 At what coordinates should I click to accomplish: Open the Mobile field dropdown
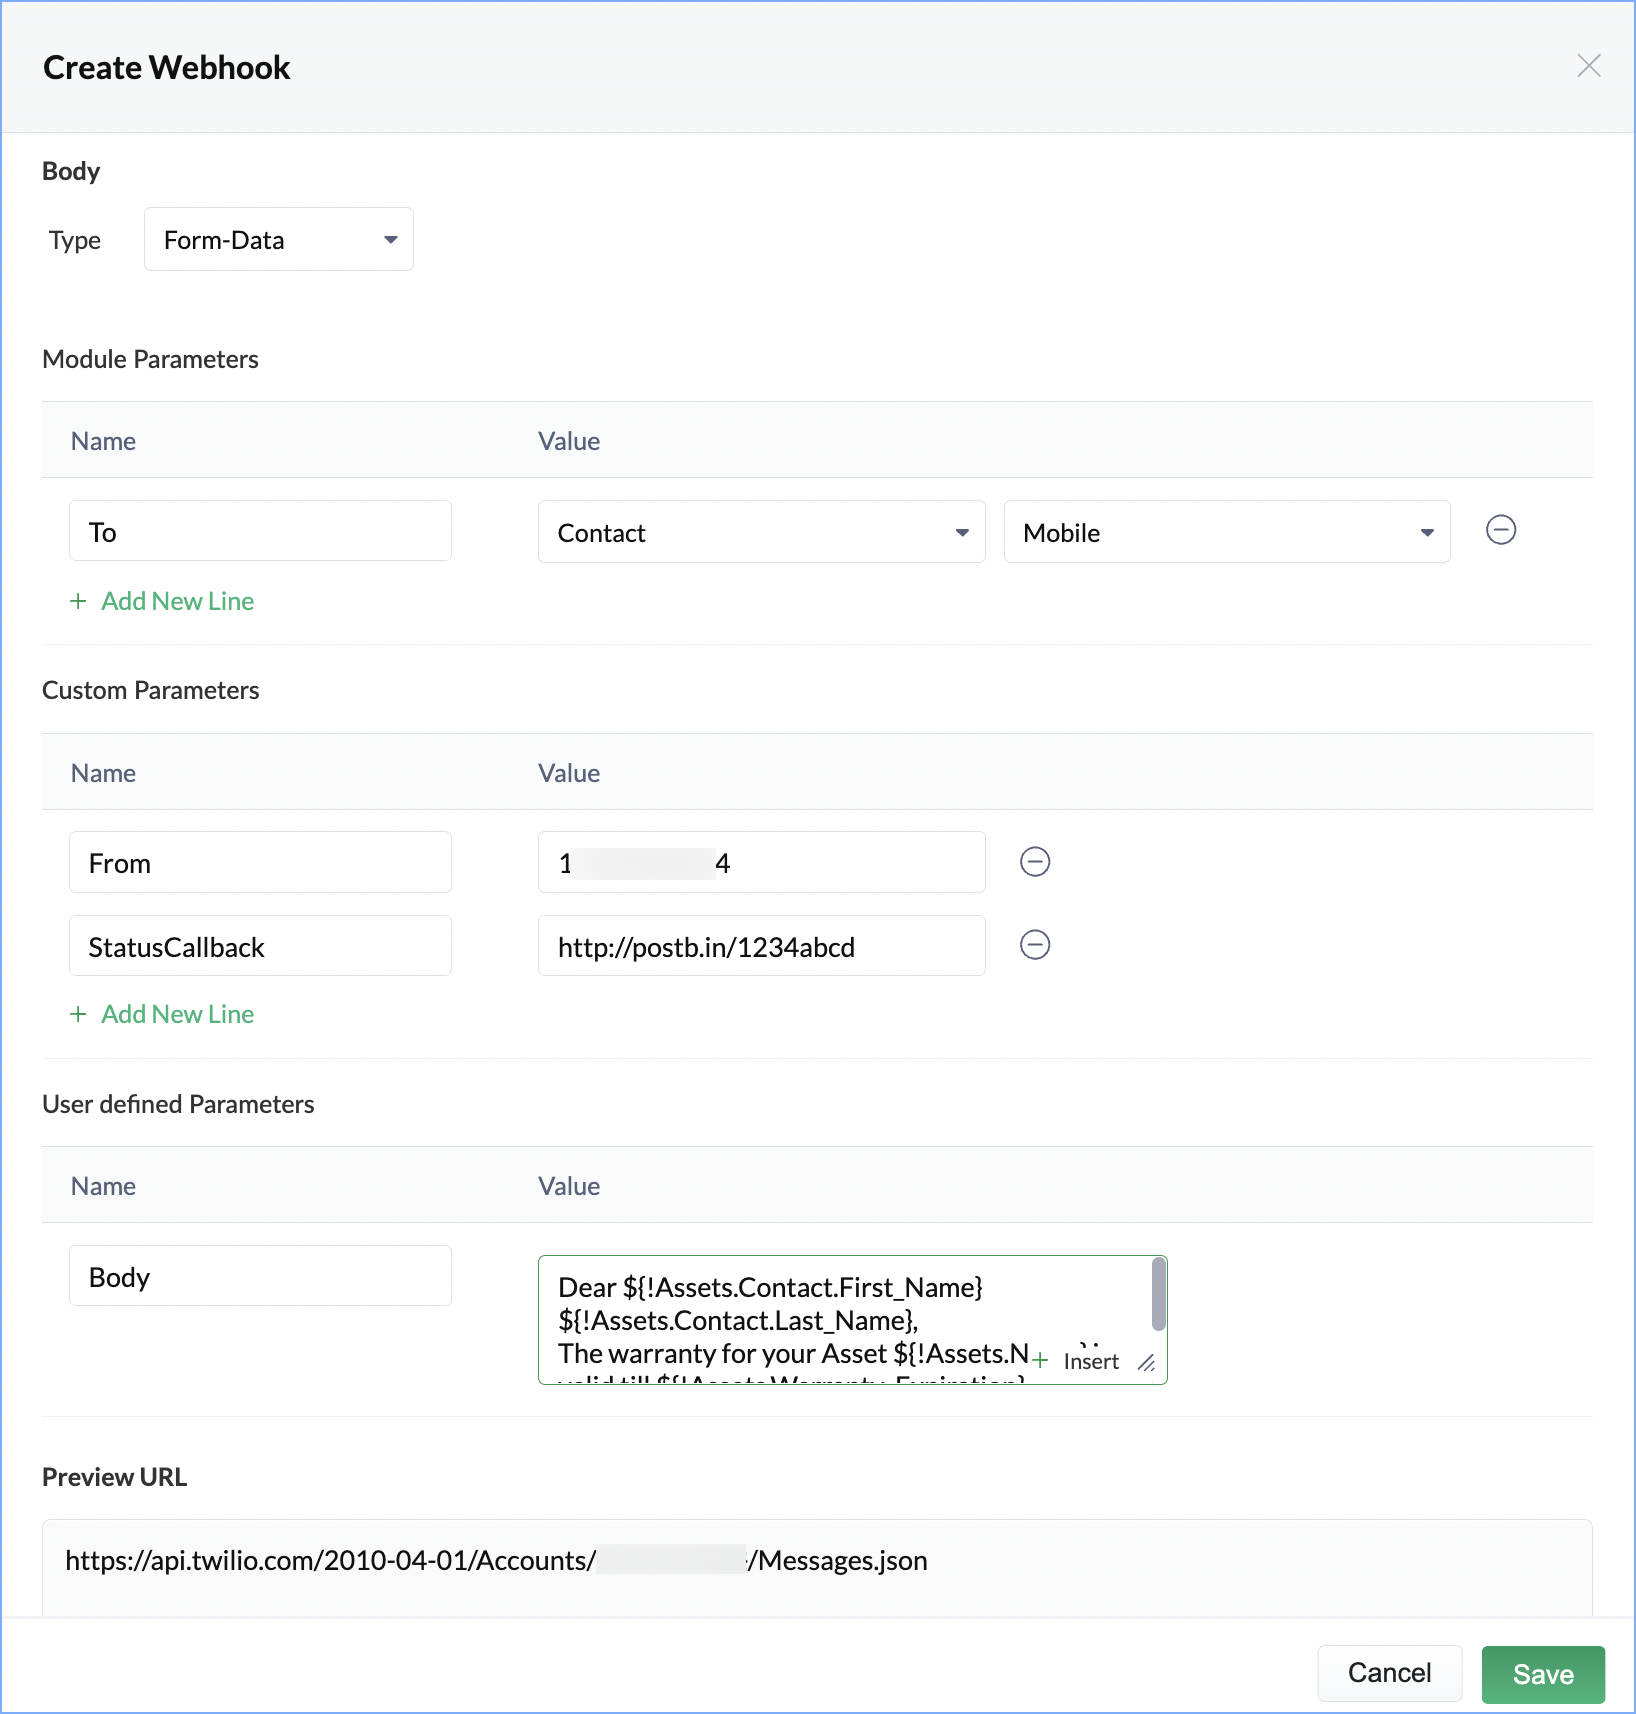pyautogui.click(x=1226, y=533)
